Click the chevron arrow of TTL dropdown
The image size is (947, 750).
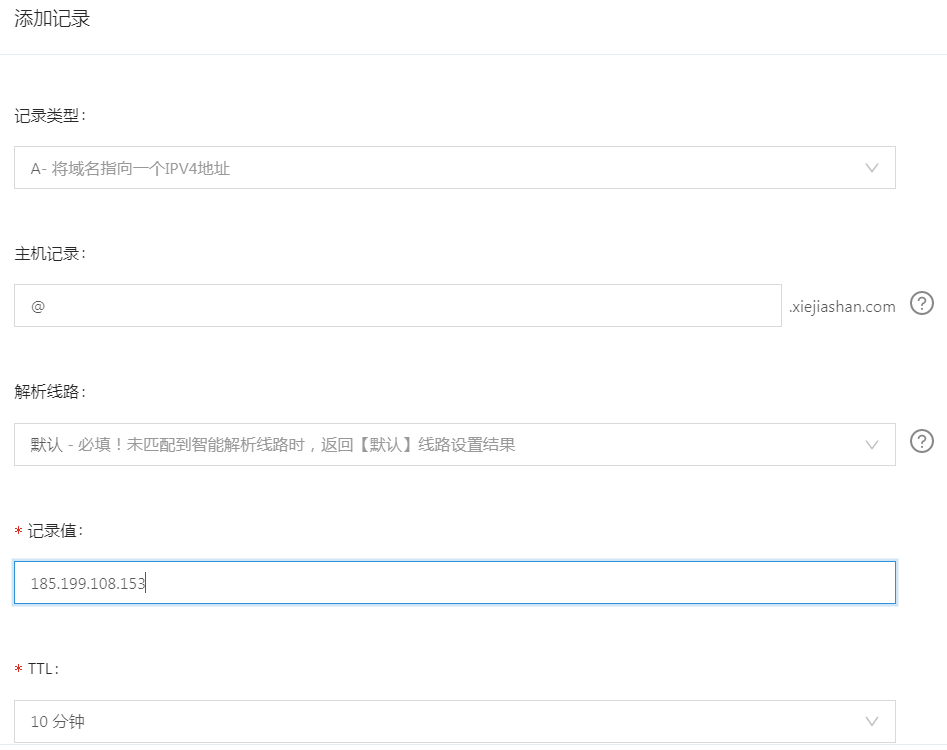(872, 722)
